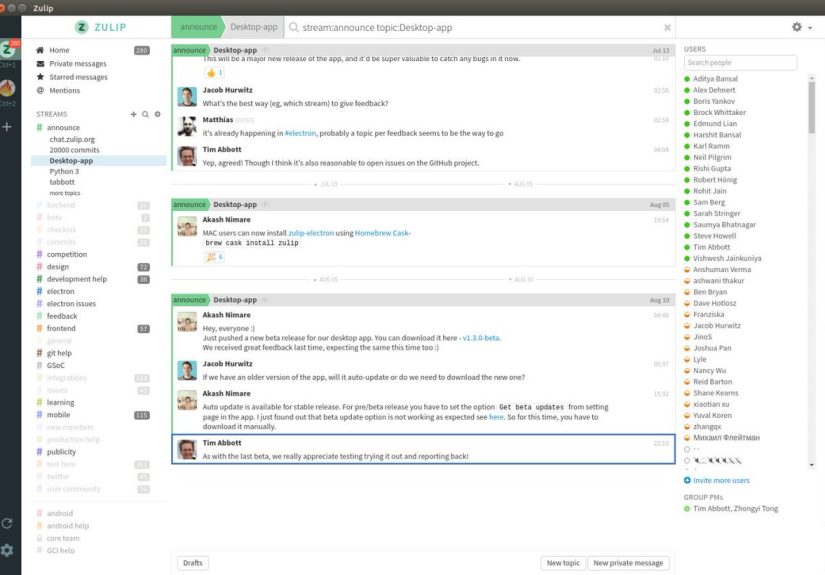Click the reload icon in left sidebar
Viewport: 825px width, 575px height.
7,523
